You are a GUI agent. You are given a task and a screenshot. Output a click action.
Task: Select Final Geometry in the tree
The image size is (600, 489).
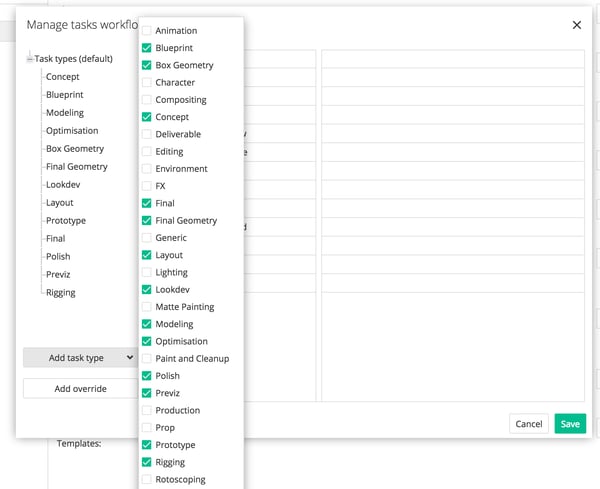(x=76, y=167)
